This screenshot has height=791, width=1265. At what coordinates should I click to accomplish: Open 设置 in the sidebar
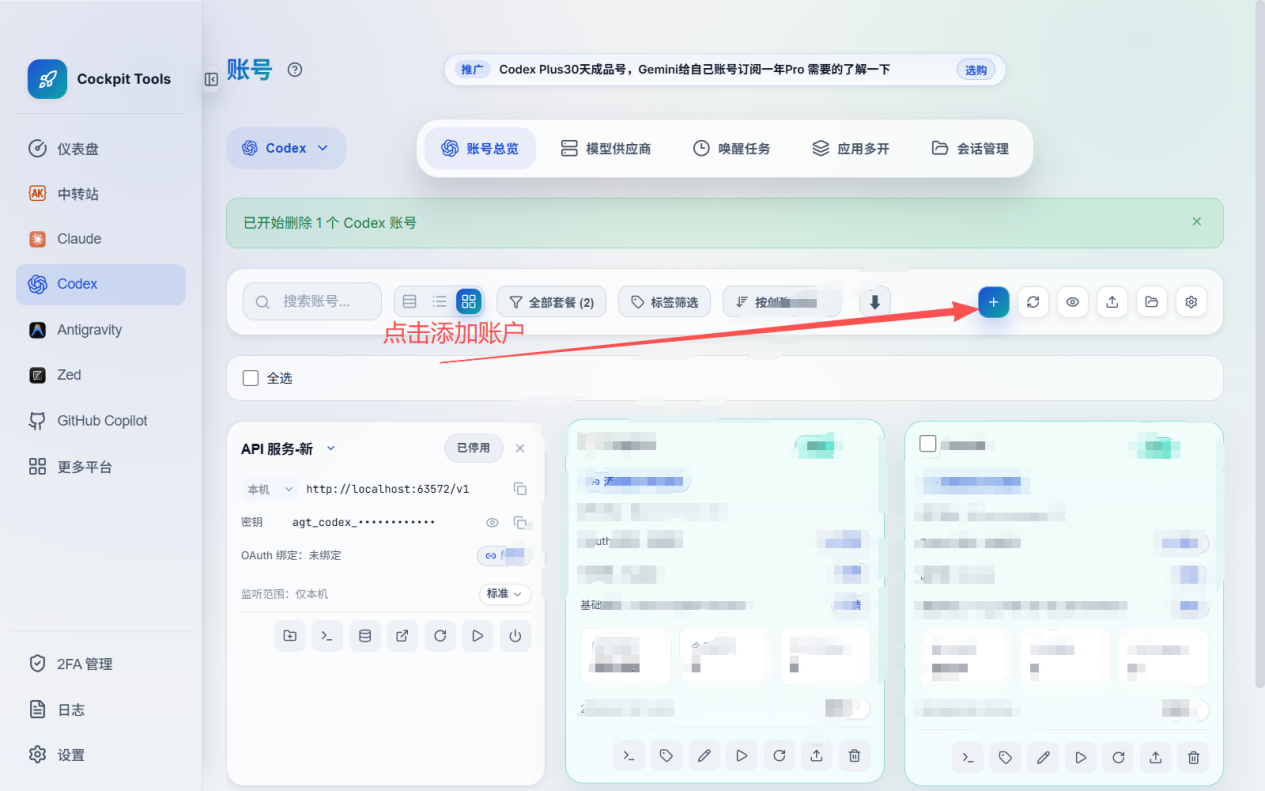tap(101, 755)
